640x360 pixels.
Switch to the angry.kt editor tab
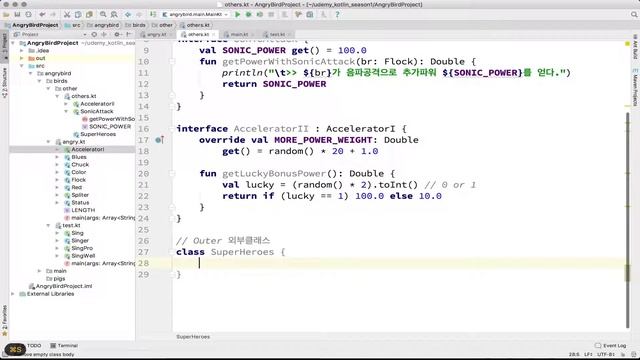click(156, 35)
